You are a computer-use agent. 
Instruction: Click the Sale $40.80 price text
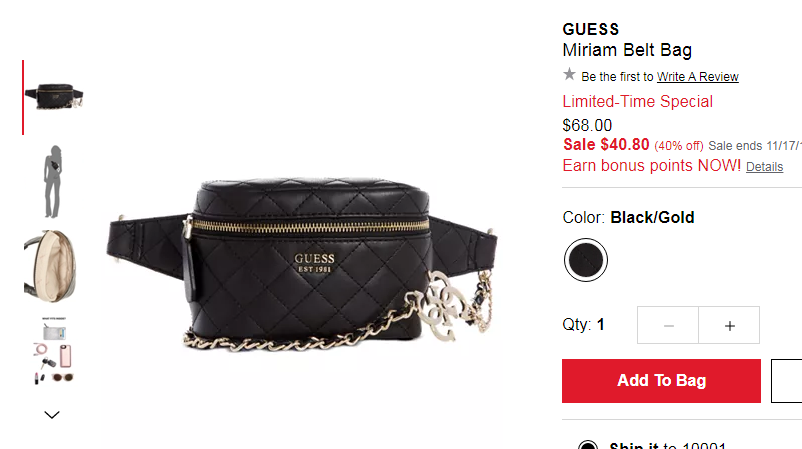606,145
